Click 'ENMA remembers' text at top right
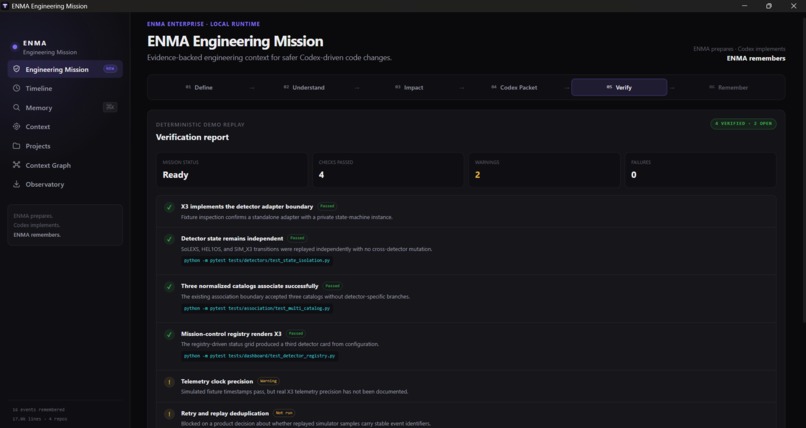 pos(756,58)
